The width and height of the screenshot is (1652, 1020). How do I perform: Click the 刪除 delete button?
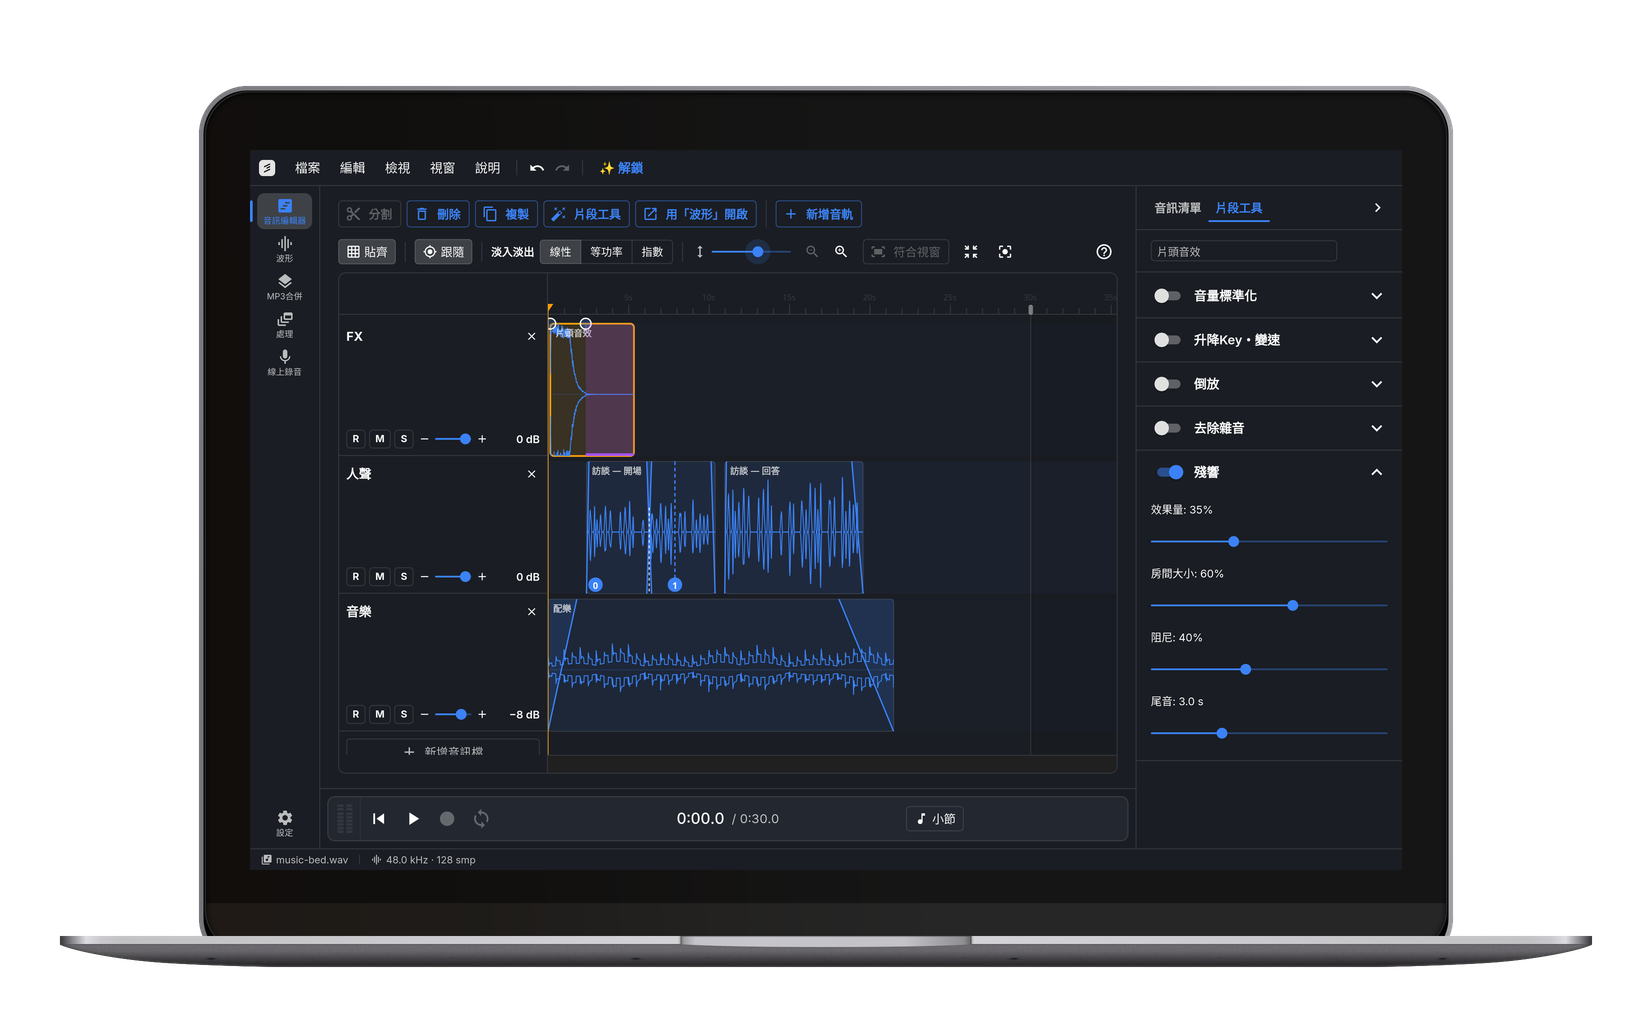click(x=438, y=214)
